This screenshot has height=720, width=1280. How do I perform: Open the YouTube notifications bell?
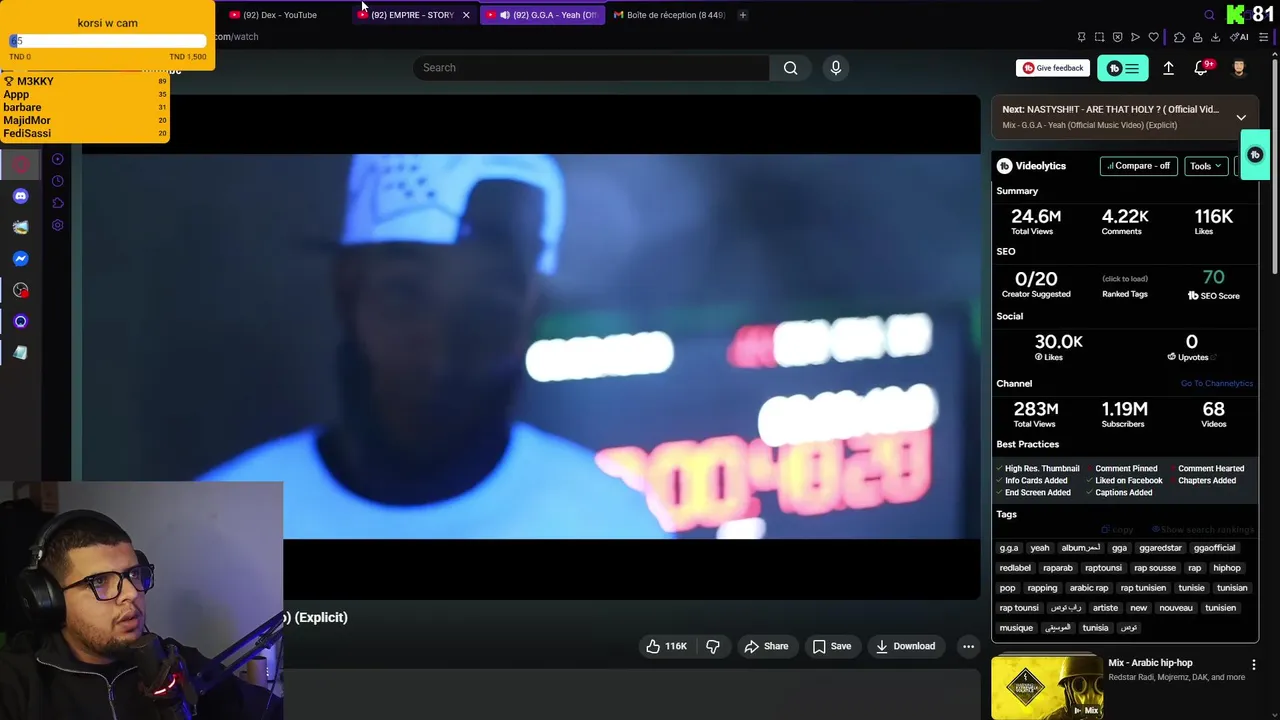coord(1201,68)
